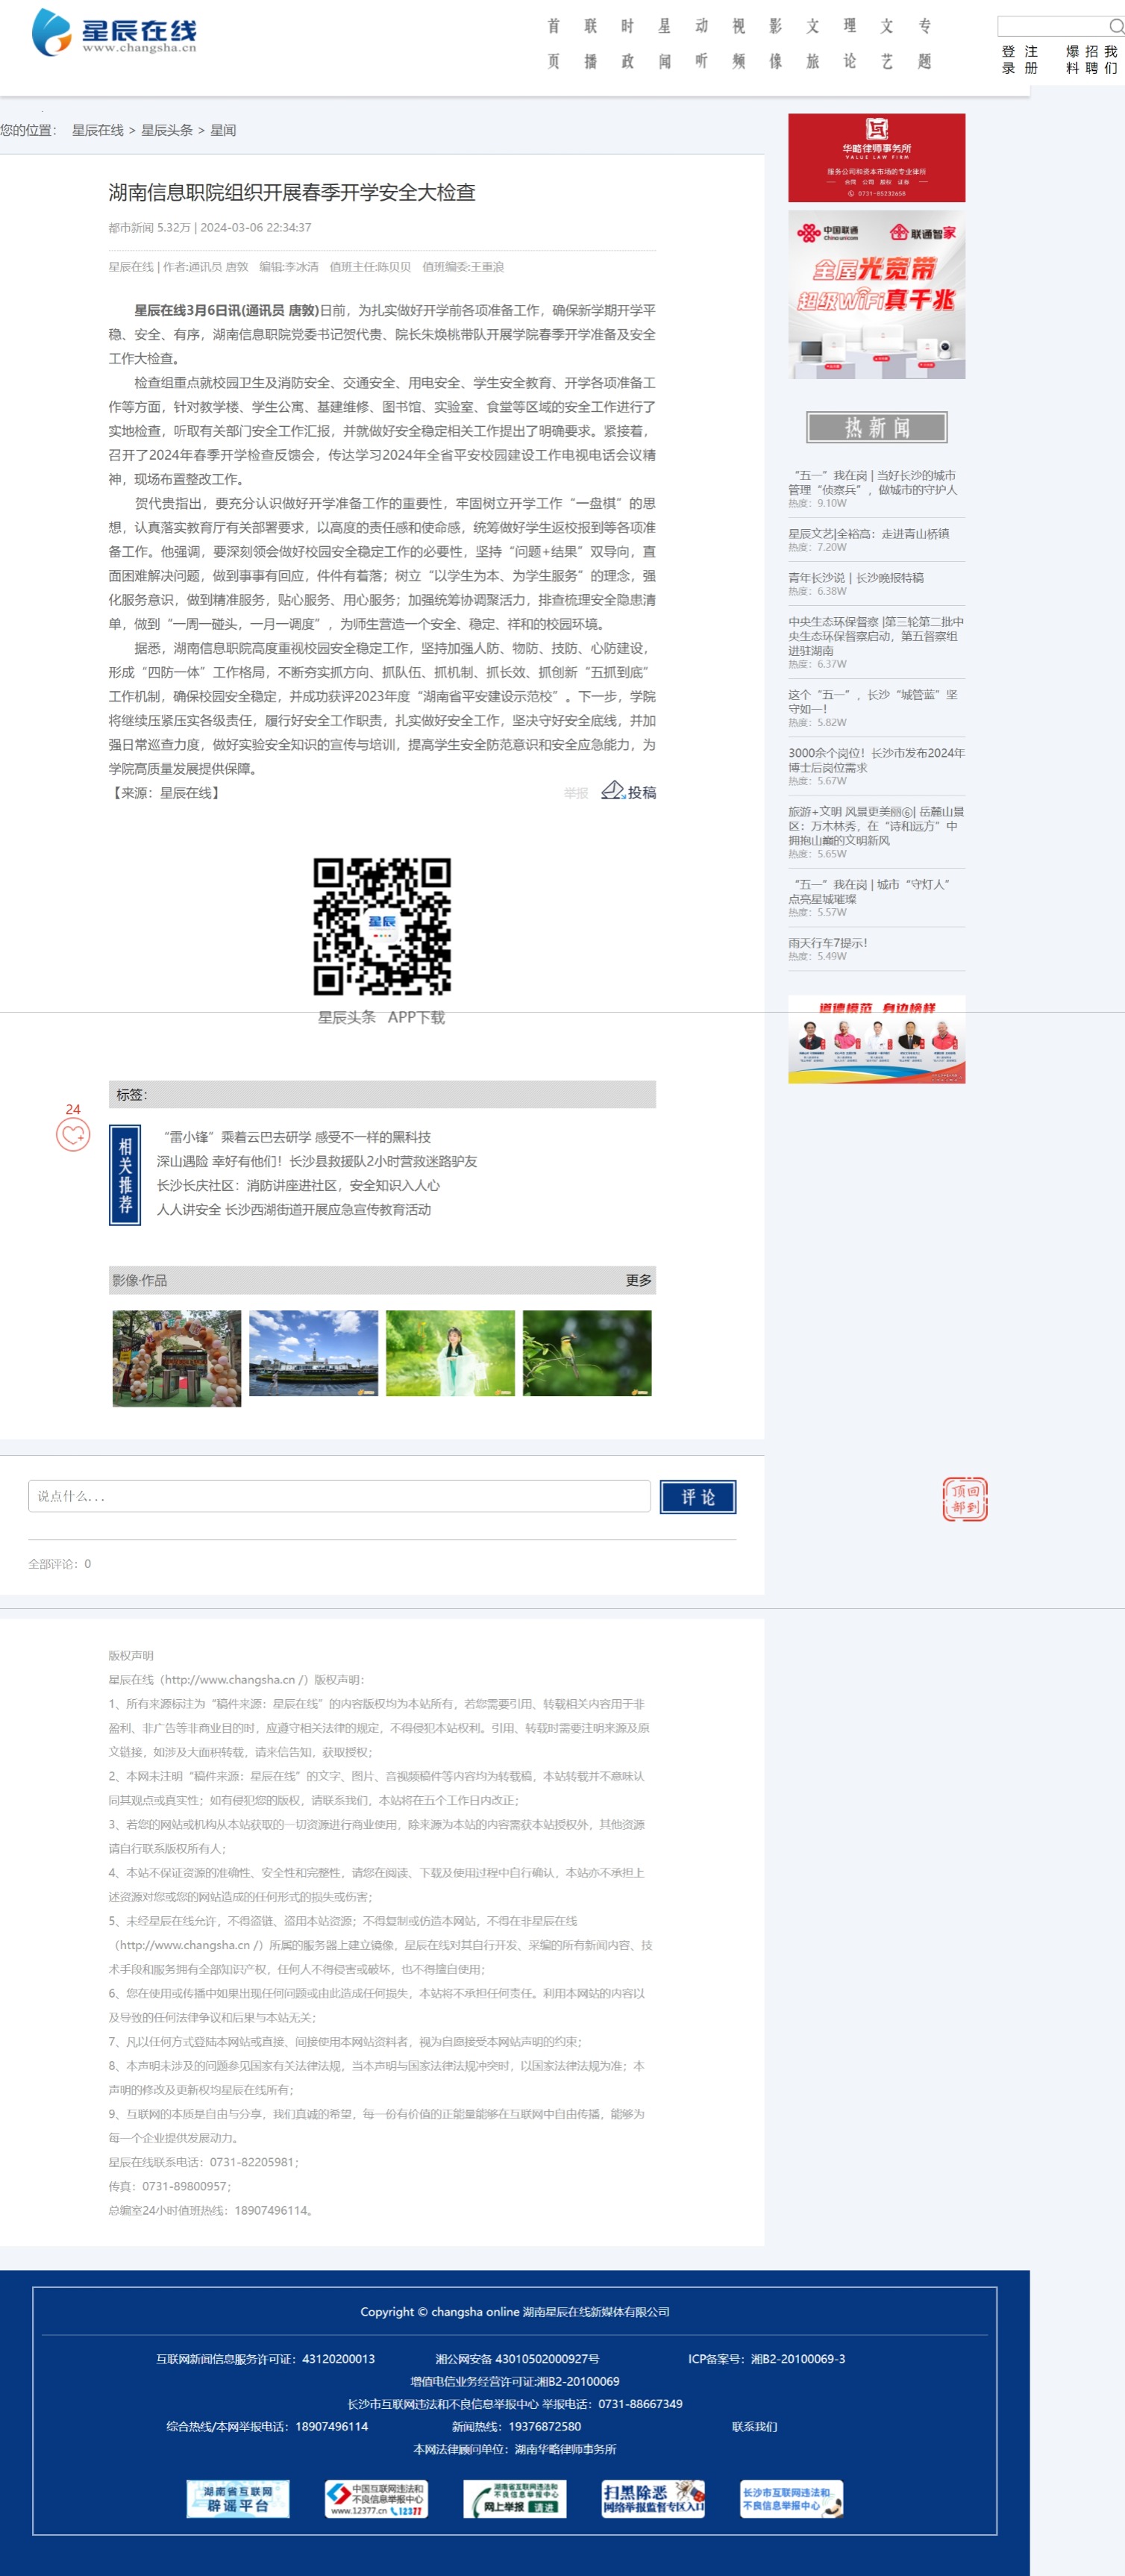The width and height of the screenshot is (1125, 2576).
Task: Like the article with the heart icon
Action: pos(73,1134)
